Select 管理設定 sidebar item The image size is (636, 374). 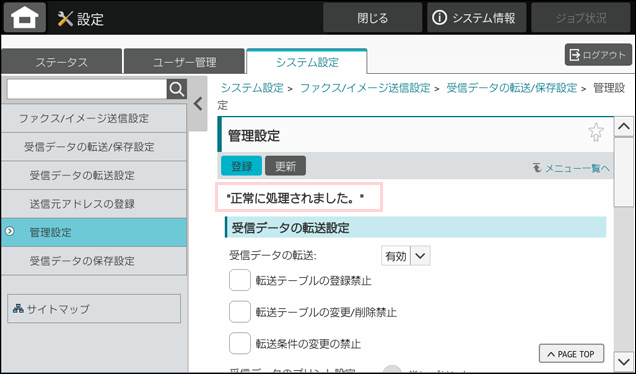[x=94, y=232]
